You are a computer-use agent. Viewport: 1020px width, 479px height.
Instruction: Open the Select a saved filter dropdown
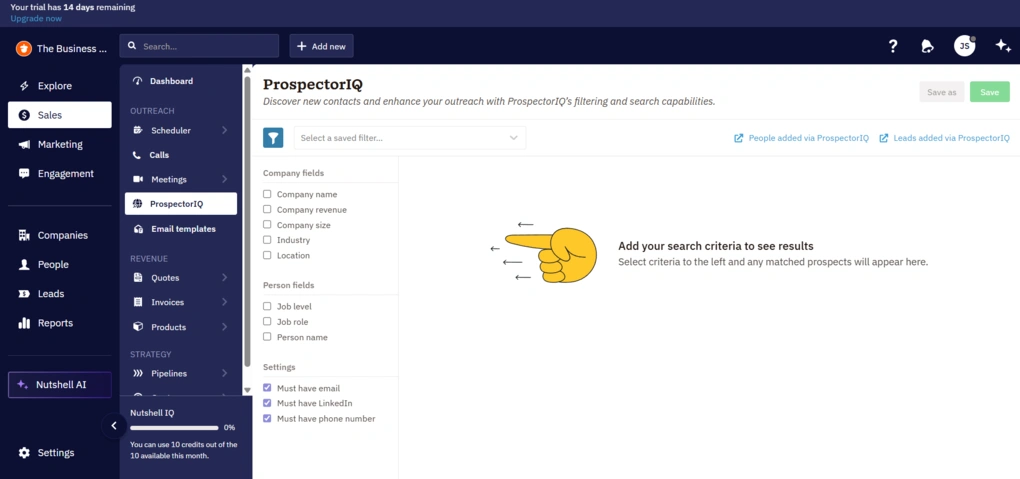pos(410,138)
